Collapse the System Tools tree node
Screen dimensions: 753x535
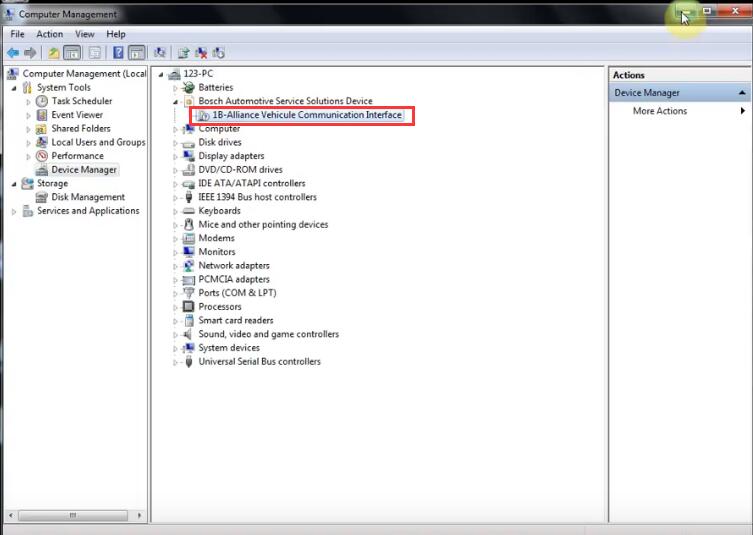pos(14,88)
